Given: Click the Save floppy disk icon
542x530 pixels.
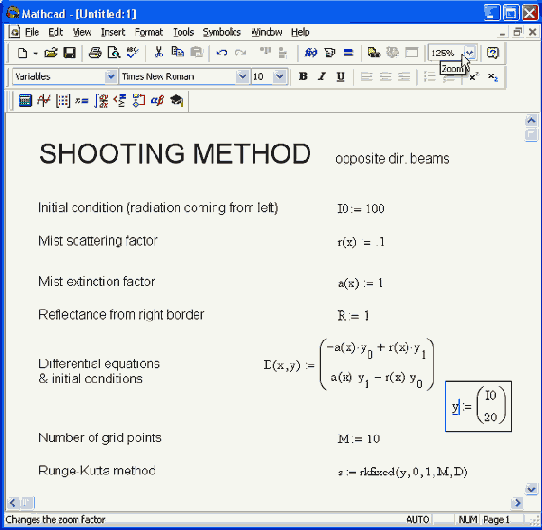Looking at the screenshot, I should tap(69, 53).
